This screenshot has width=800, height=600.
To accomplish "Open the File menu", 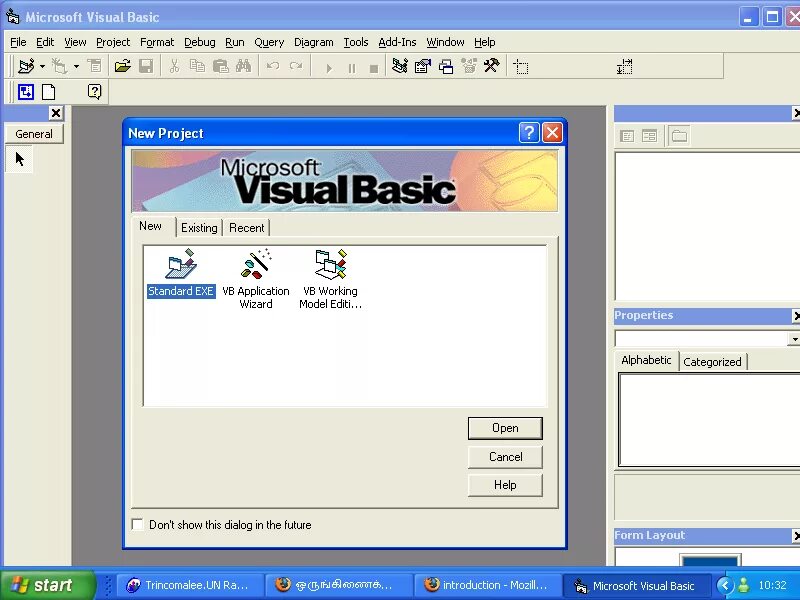I will click(18, 42).
